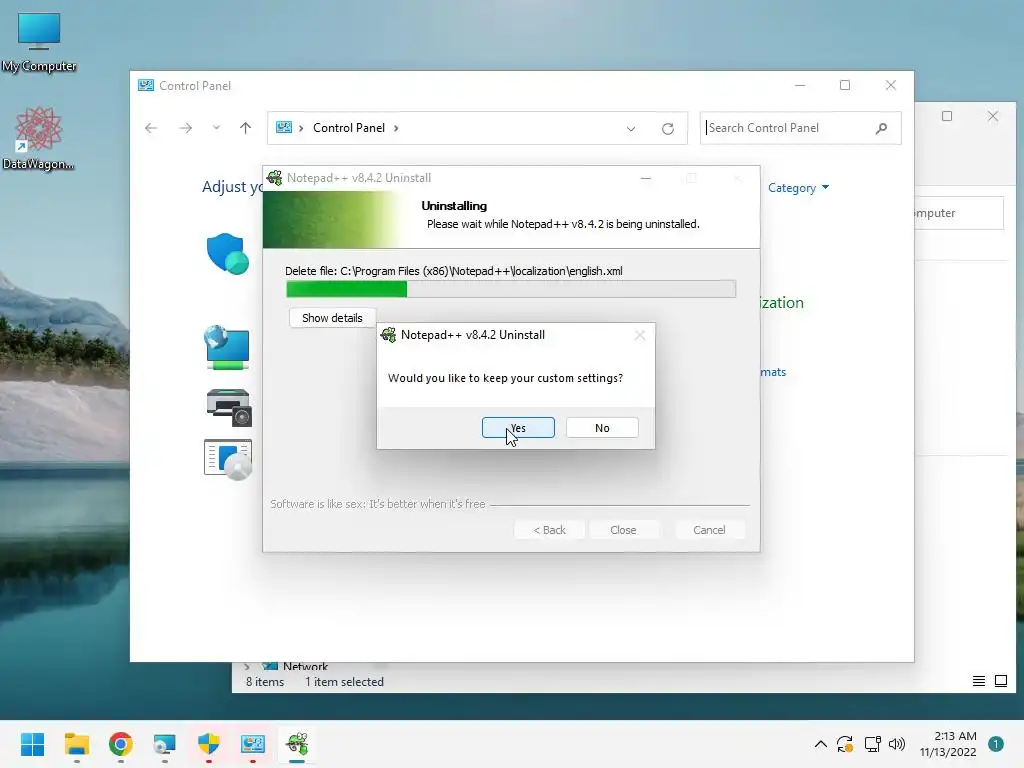This screenshot has height=768, width=1024.
Task: Open the DataWagon desktop shortcut
Action: click(x=38, y=138)
